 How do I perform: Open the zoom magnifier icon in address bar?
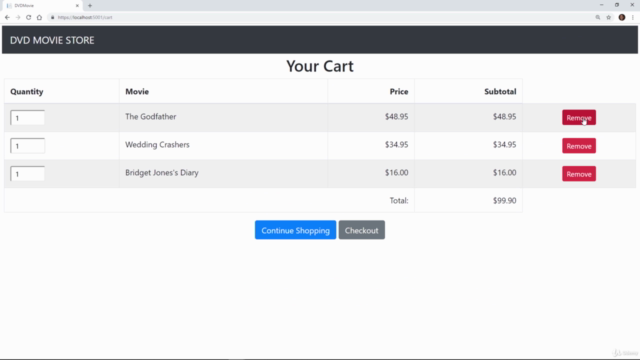point(598,18)
